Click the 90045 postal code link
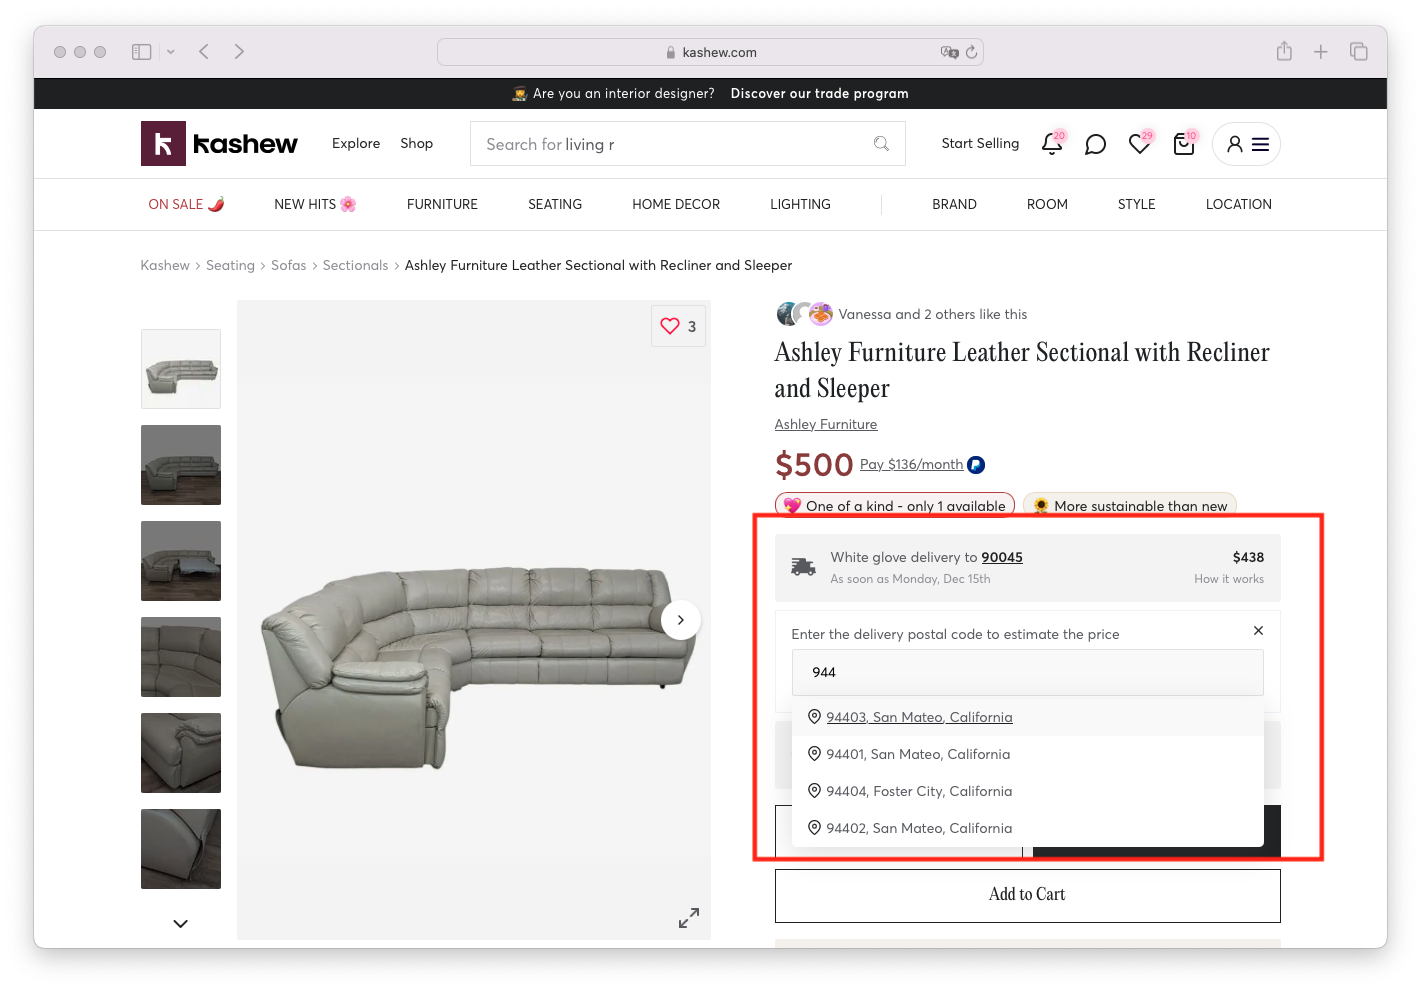 1002,557
